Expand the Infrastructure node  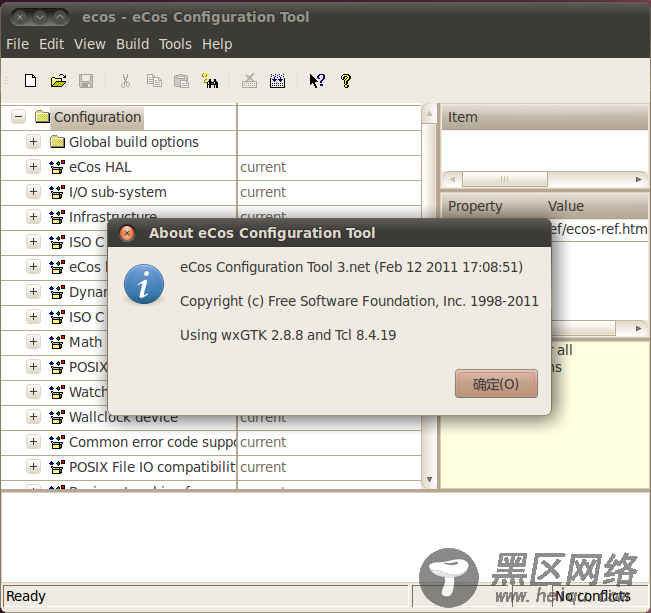[x=33, y=216]
